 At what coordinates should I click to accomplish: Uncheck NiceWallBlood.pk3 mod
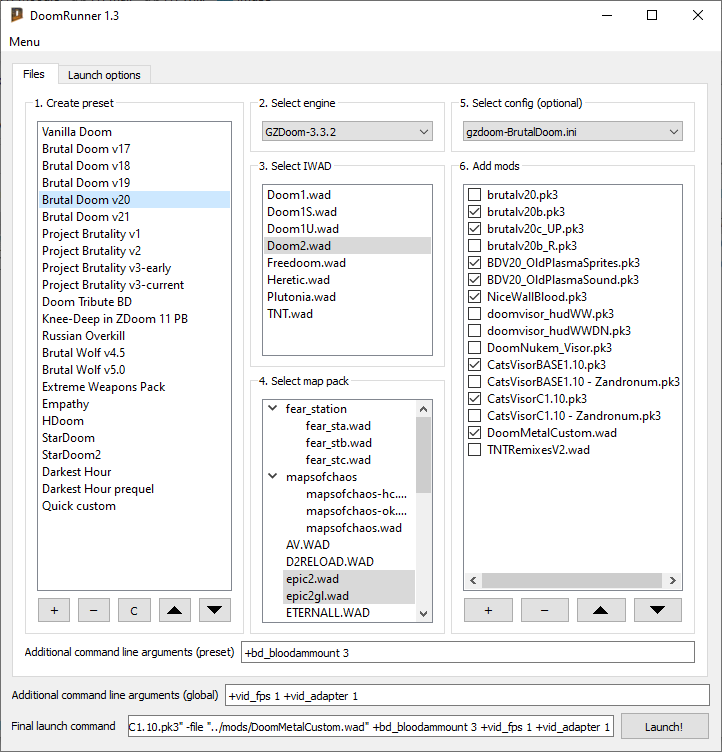(474, 297)
